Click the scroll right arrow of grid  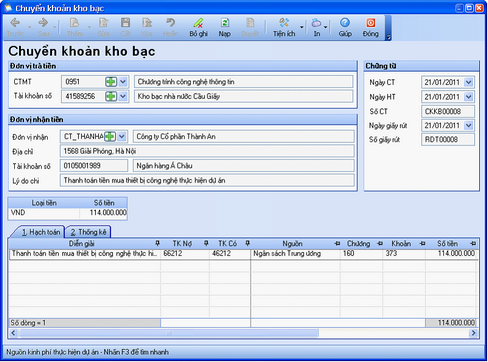(x=473, y=333)
